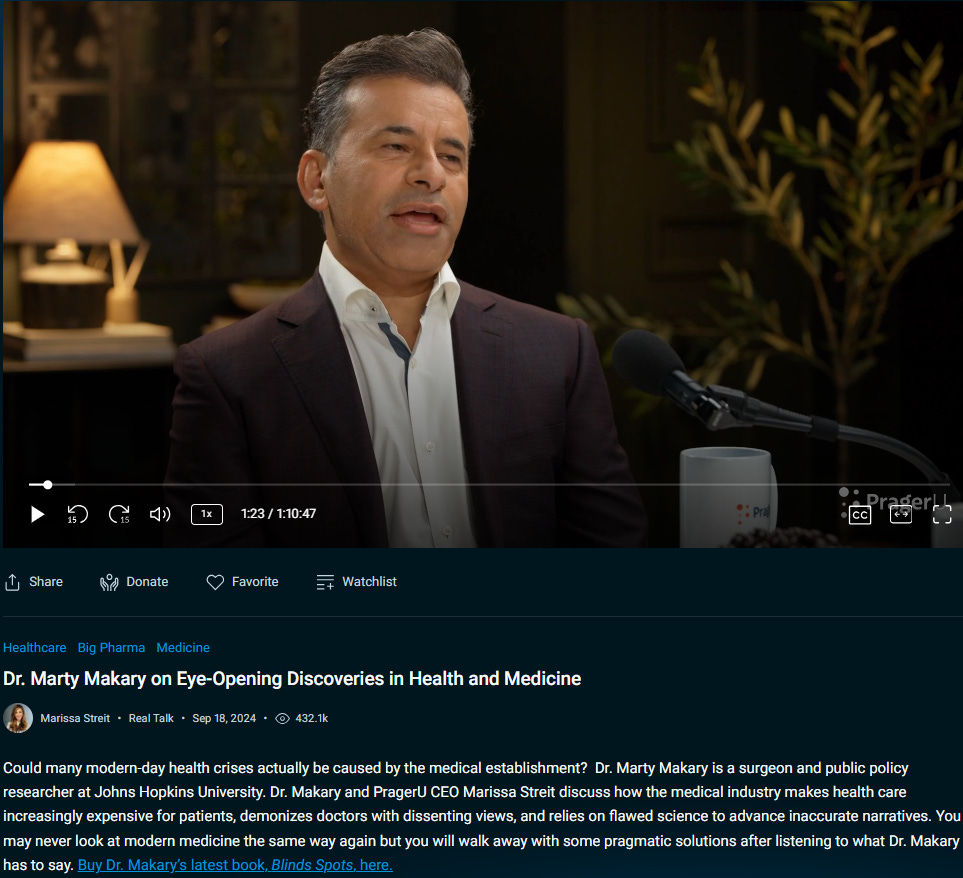Image resolution: width=963 pixels, height=878 pixels.
Task: Open Marissa Streit's presenter name
Action: tap(75, 718)
